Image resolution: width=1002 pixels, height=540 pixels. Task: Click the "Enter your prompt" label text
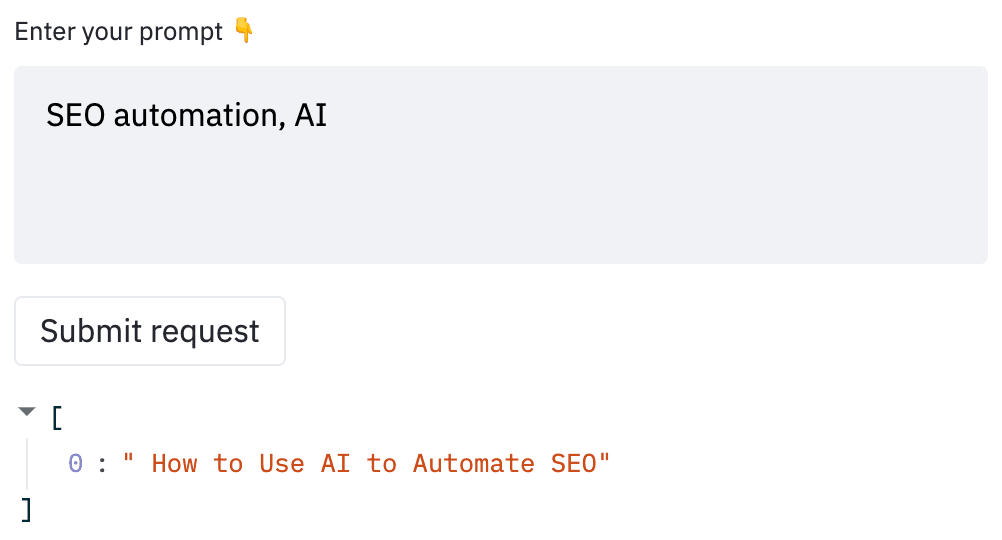coord(119,31)
